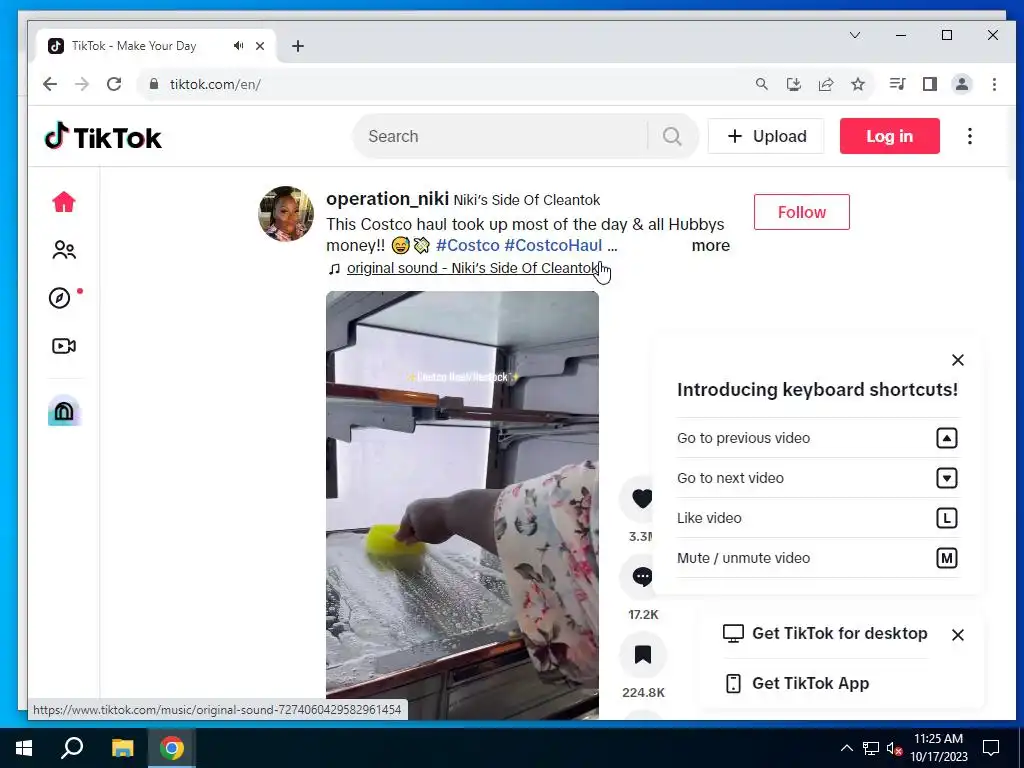1024x768 pixels.
Task: Toggle the Chrome side panel
Action: [x=929, y=84]
